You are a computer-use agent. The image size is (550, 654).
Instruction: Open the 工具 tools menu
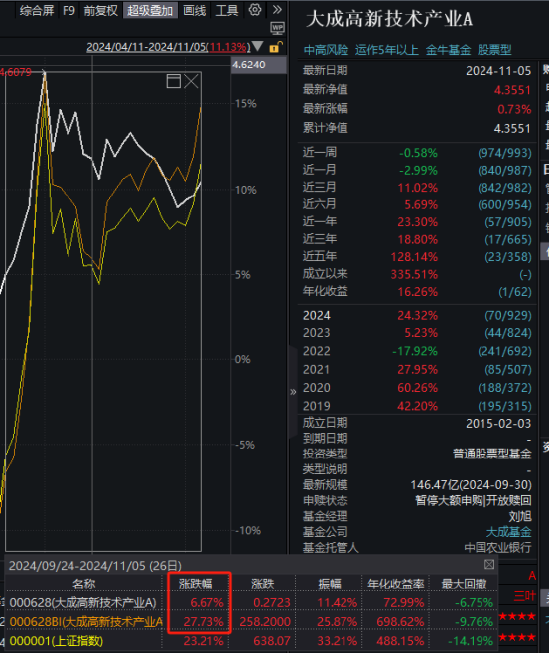pyautogui.click(x=227, y=10)
